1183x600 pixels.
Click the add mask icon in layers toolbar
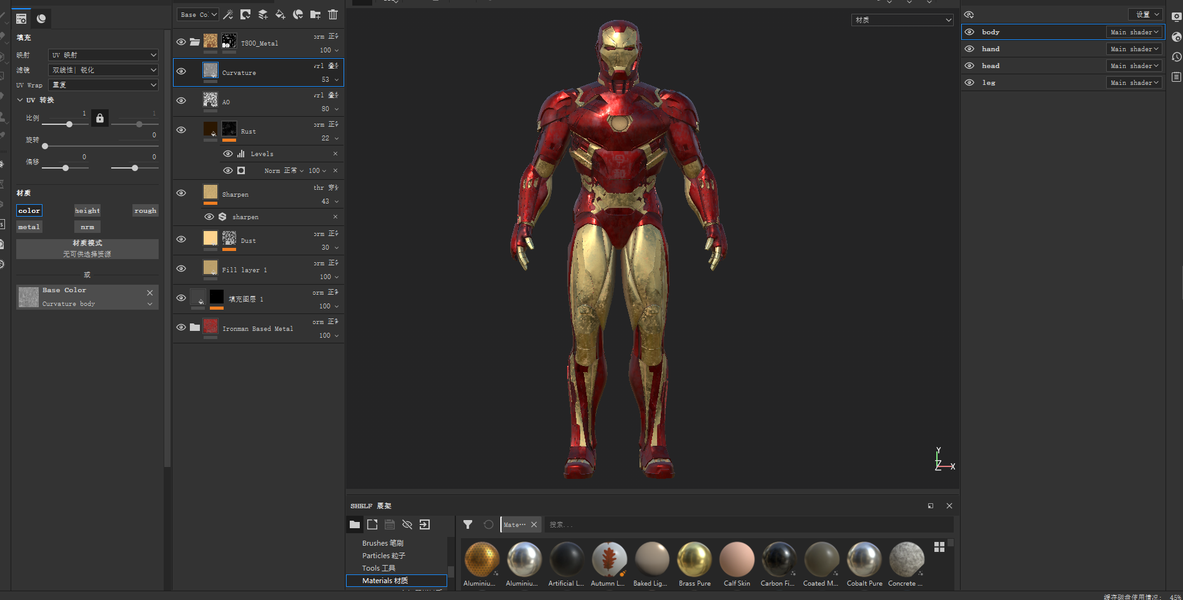245,14
